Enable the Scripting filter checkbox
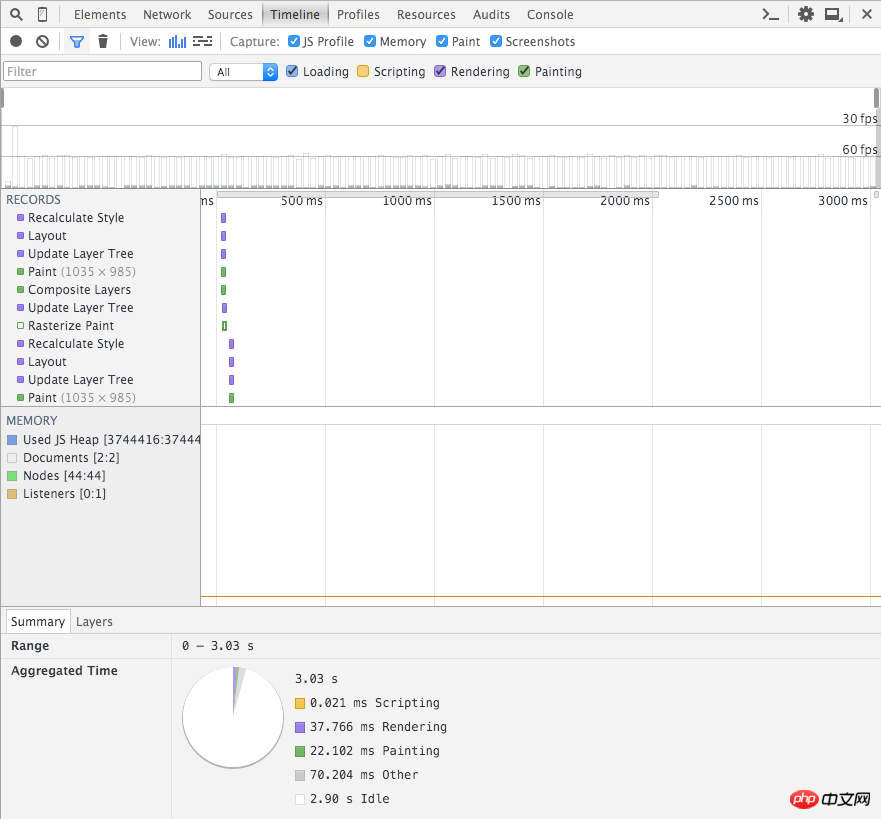This screenshot has width=881, height=819. [363, 72]
